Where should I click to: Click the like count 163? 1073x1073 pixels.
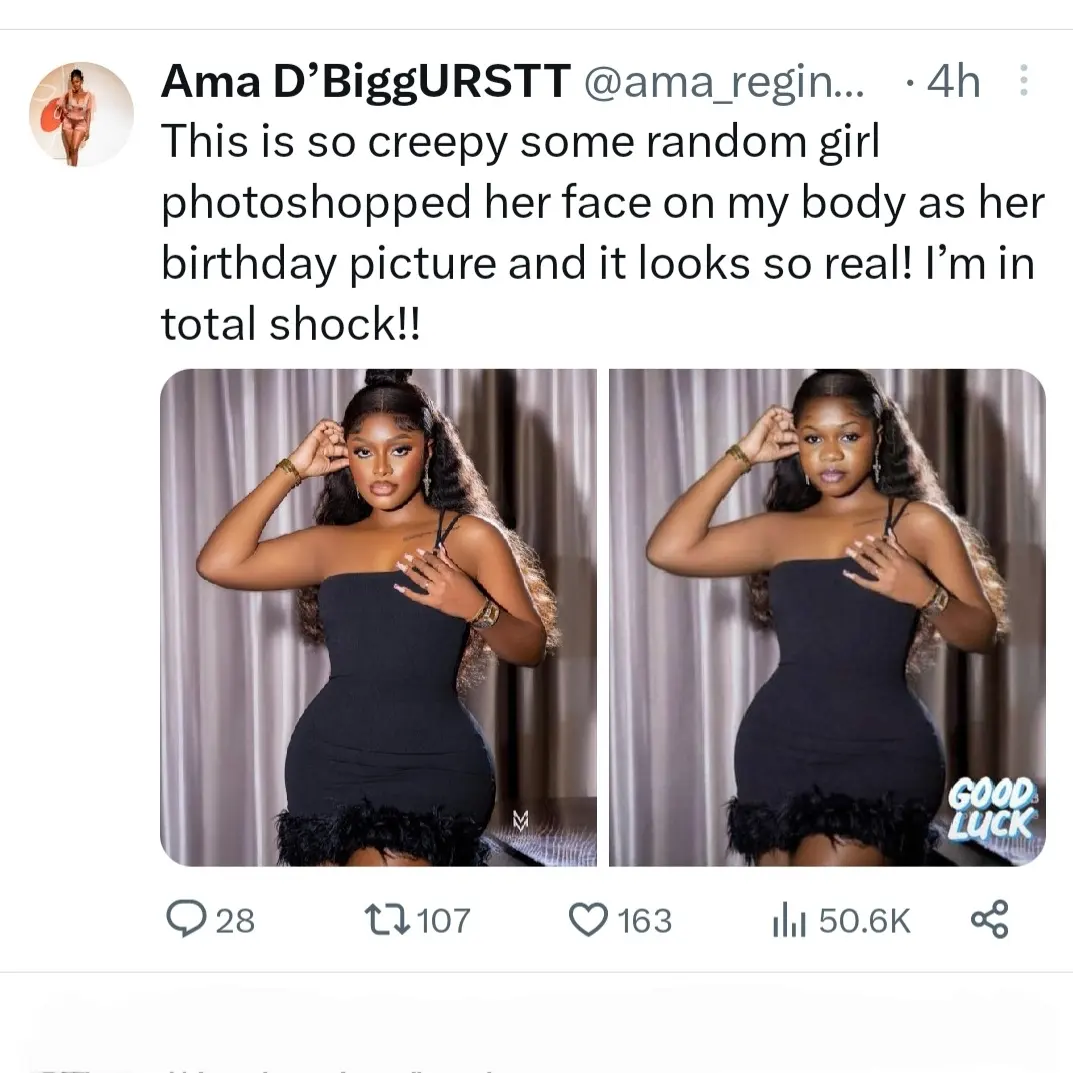coord(644,920)
